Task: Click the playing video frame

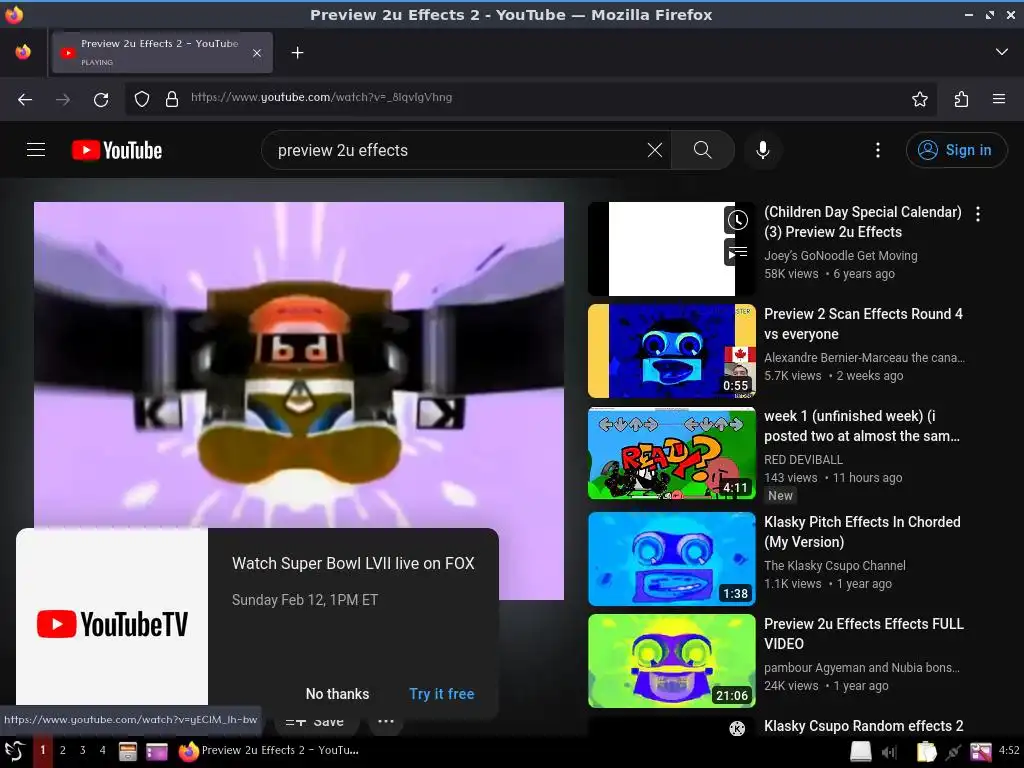Action: (298, 366)
